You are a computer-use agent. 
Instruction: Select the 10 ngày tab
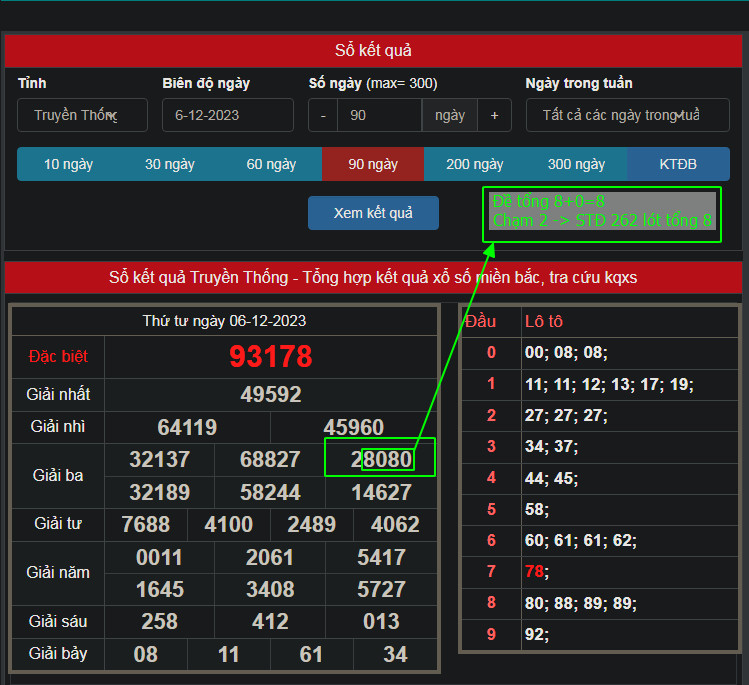pyautogui.click(x=67, y=164)
